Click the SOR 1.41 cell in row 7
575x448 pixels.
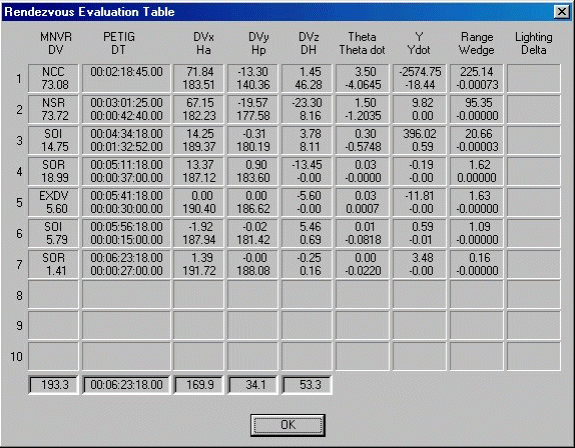click(54, 264)
